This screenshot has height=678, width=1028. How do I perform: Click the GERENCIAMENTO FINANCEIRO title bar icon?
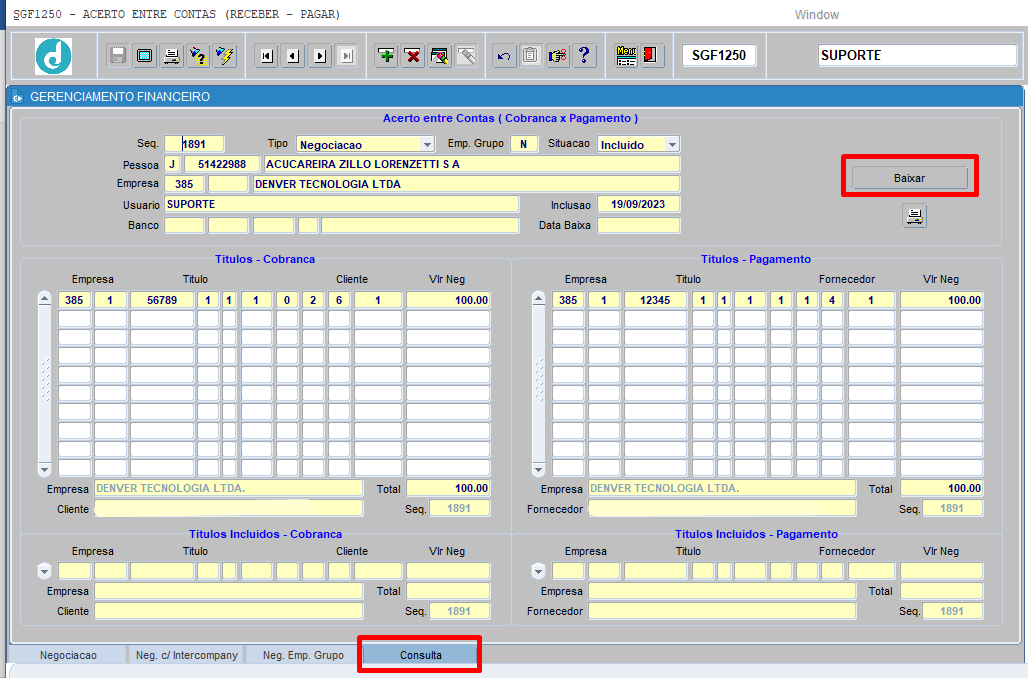tap(18, 97)
